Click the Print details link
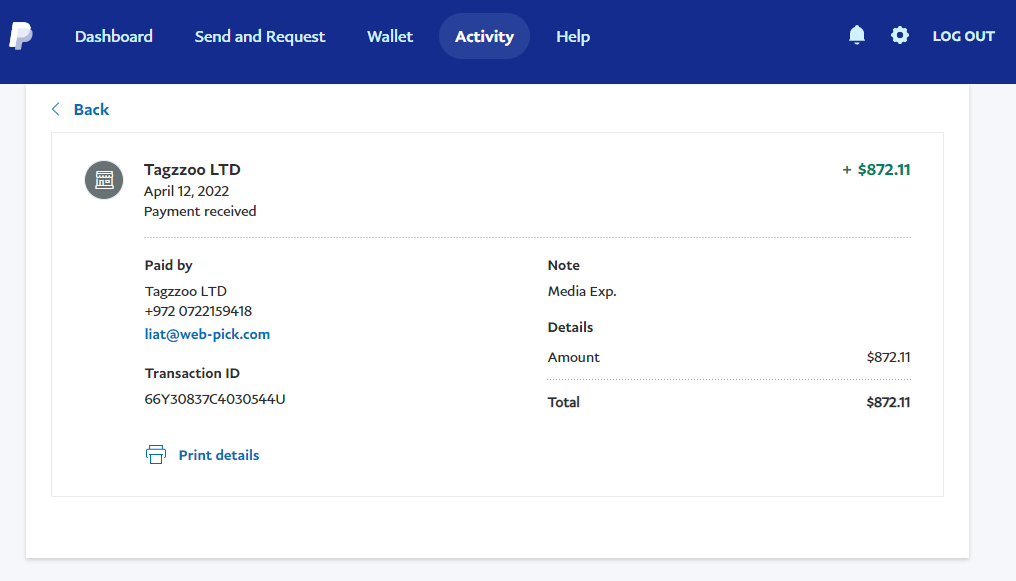 [219, 455]
